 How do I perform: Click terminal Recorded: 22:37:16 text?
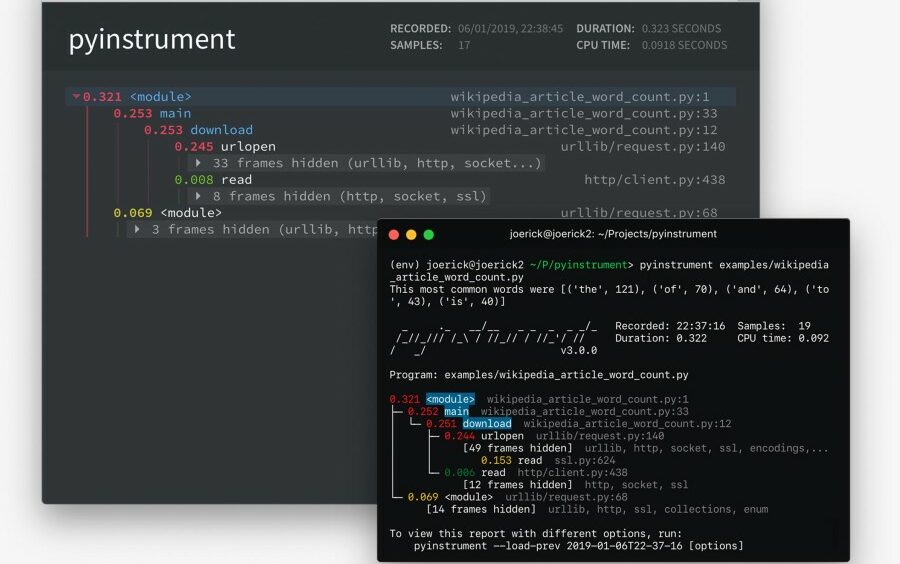click(x=670, y=326)
